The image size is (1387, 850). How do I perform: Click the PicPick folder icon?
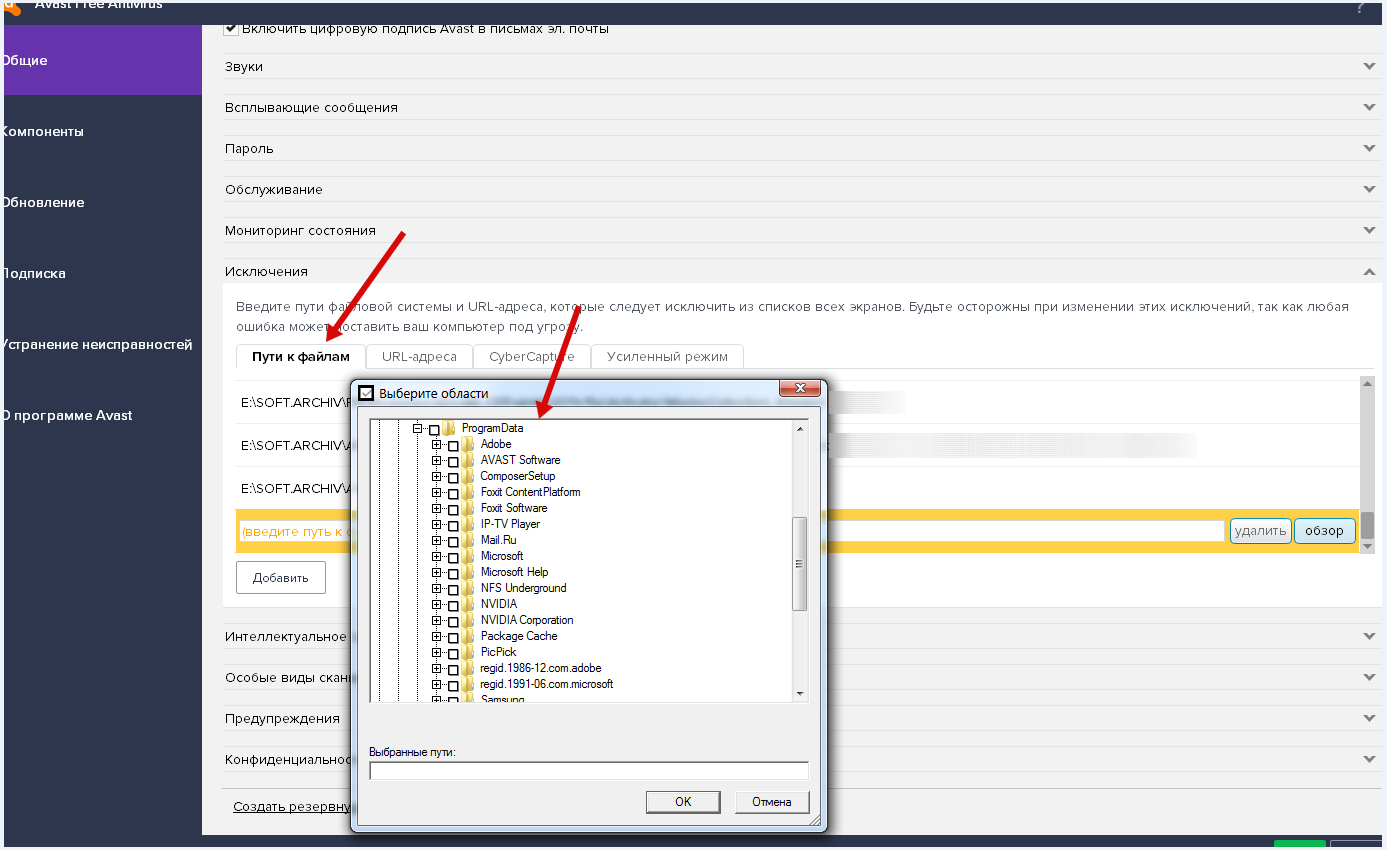coord(468,652)
